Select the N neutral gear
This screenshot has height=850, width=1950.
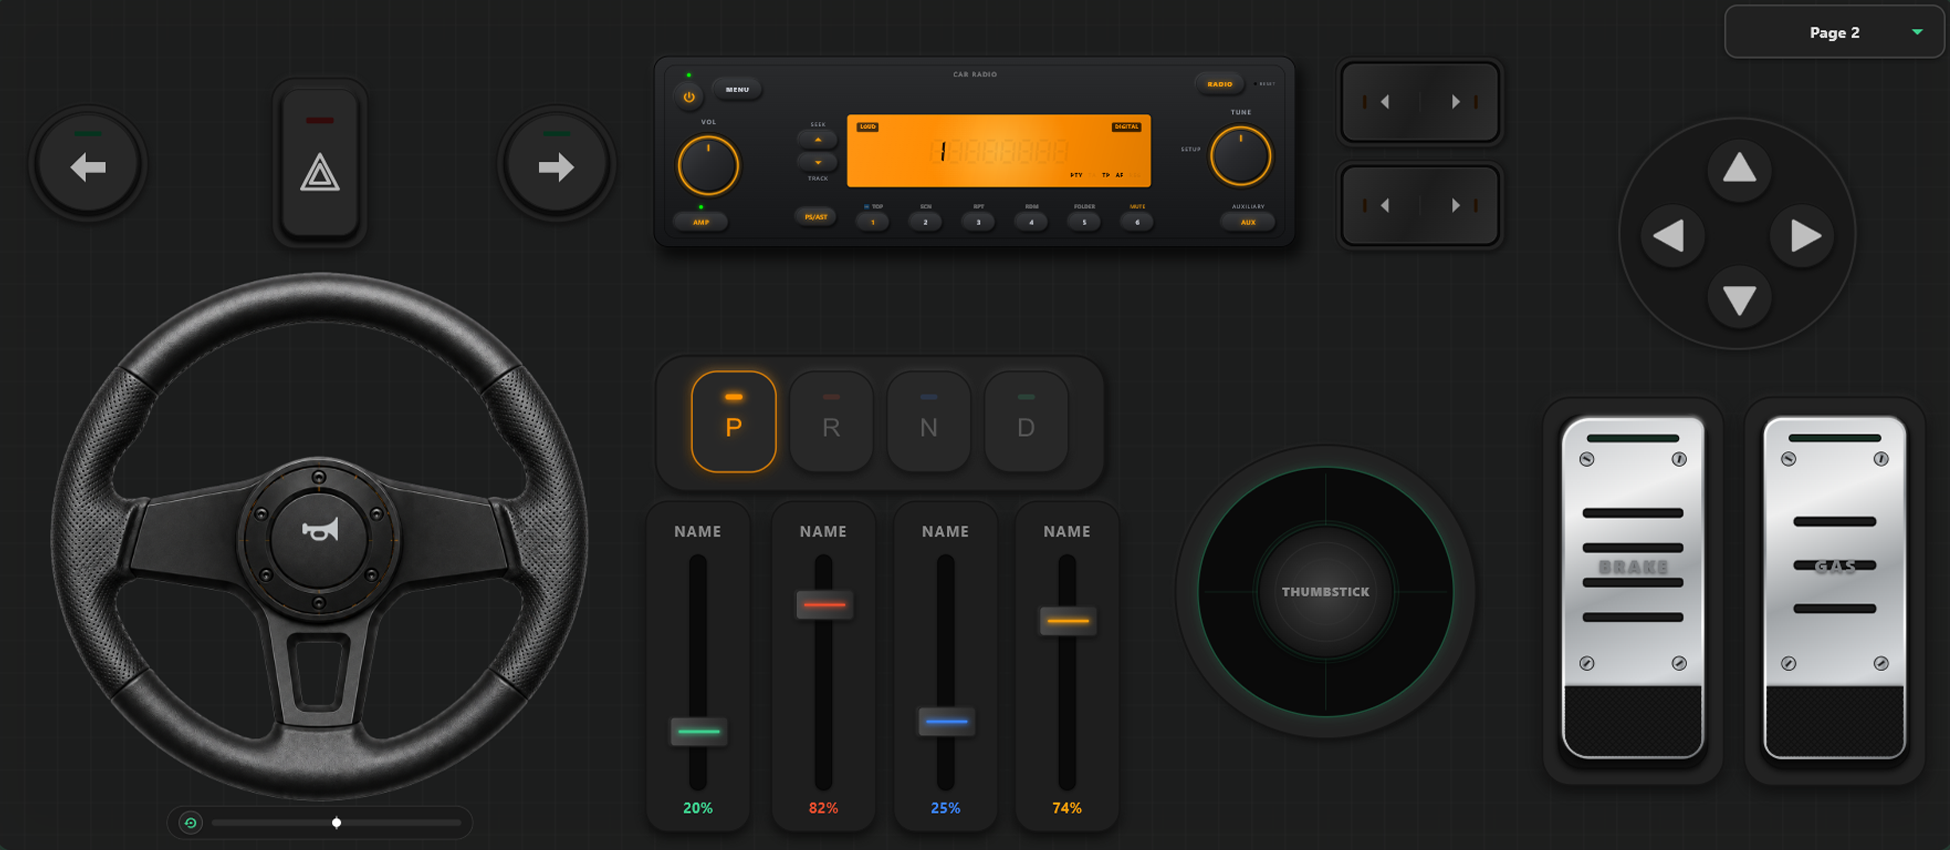coord(929,422)
